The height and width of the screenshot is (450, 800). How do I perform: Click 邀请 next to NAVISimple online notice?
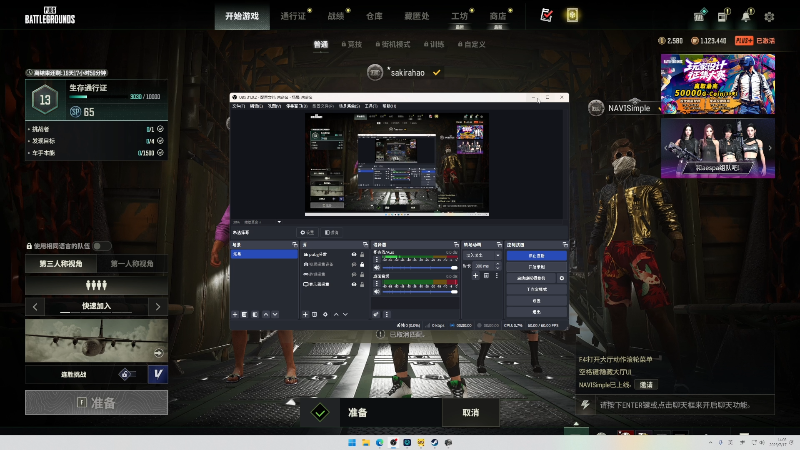646,385
